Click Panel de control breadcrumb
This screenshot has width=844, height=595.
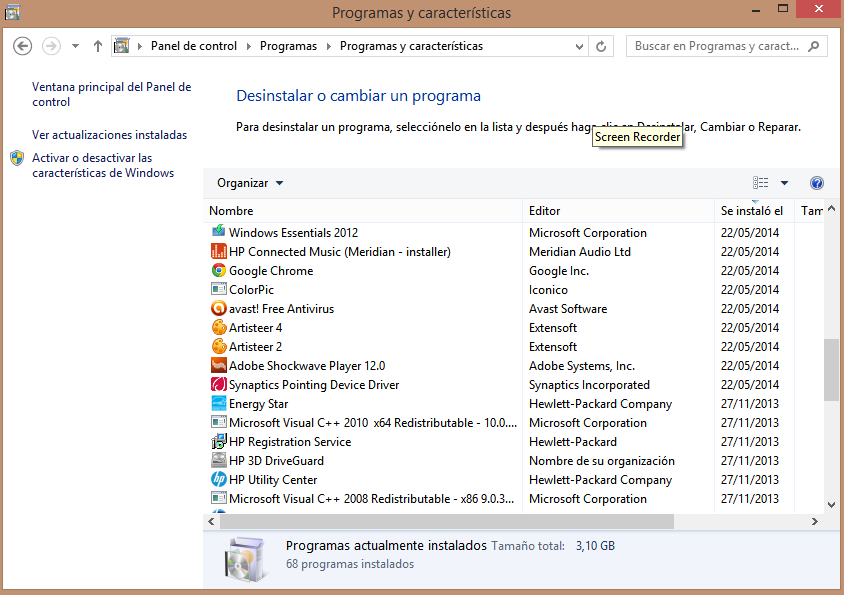194,46
